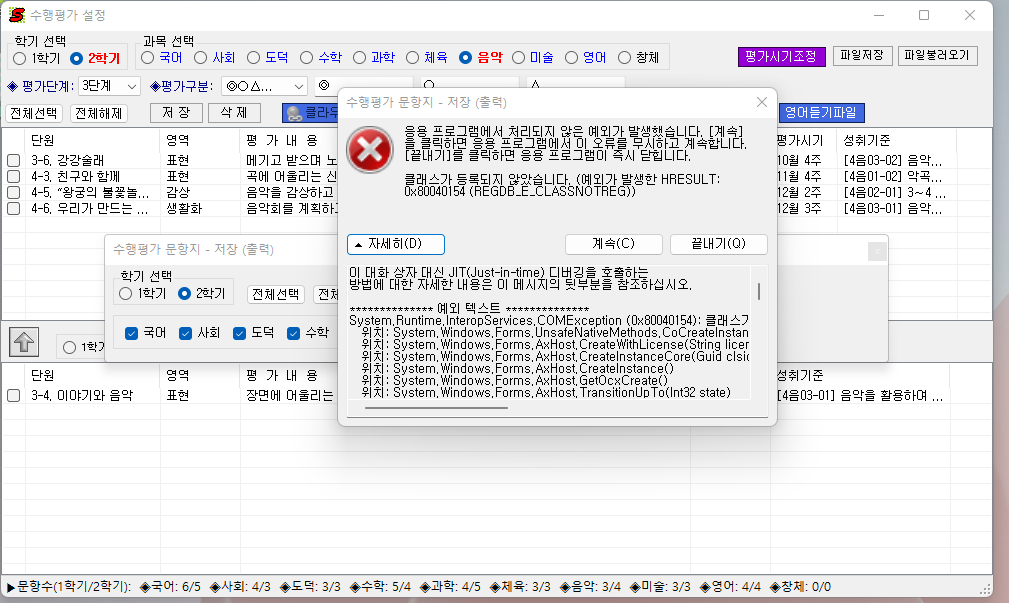The height and width of the screenshot is (603, 1009).
Task: Toggle the 도덕 checkbox in save dialog
Action: [x=240, y=333]
